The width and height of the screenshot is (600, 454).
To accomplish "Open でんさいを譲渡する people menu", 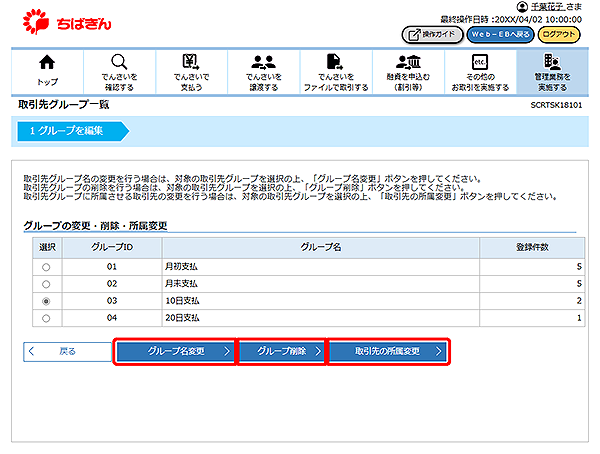I will (x=265, y=70).
